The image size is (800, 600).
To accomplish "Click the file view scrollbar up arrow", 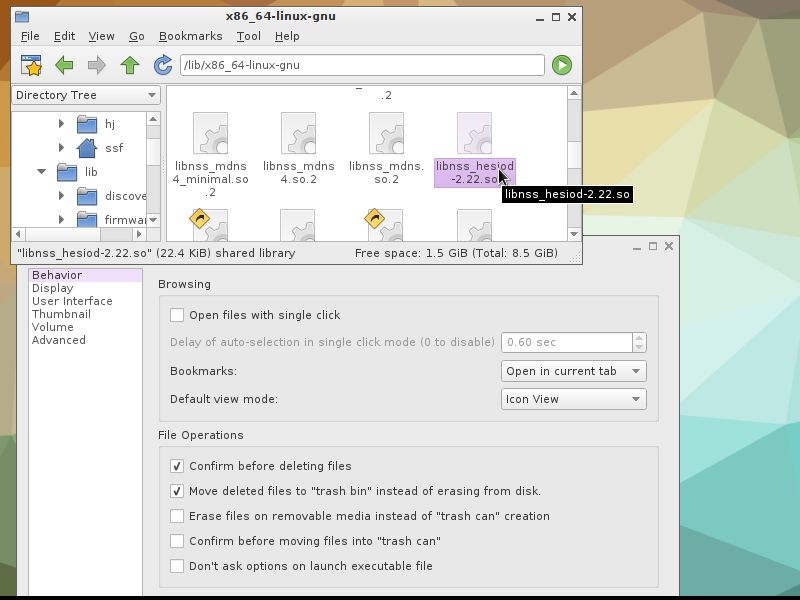I will 574,93.
